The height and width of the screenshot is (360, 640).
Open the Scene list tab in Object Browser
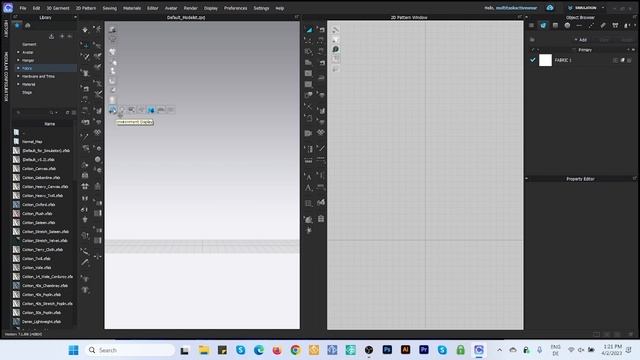(531, 25)
